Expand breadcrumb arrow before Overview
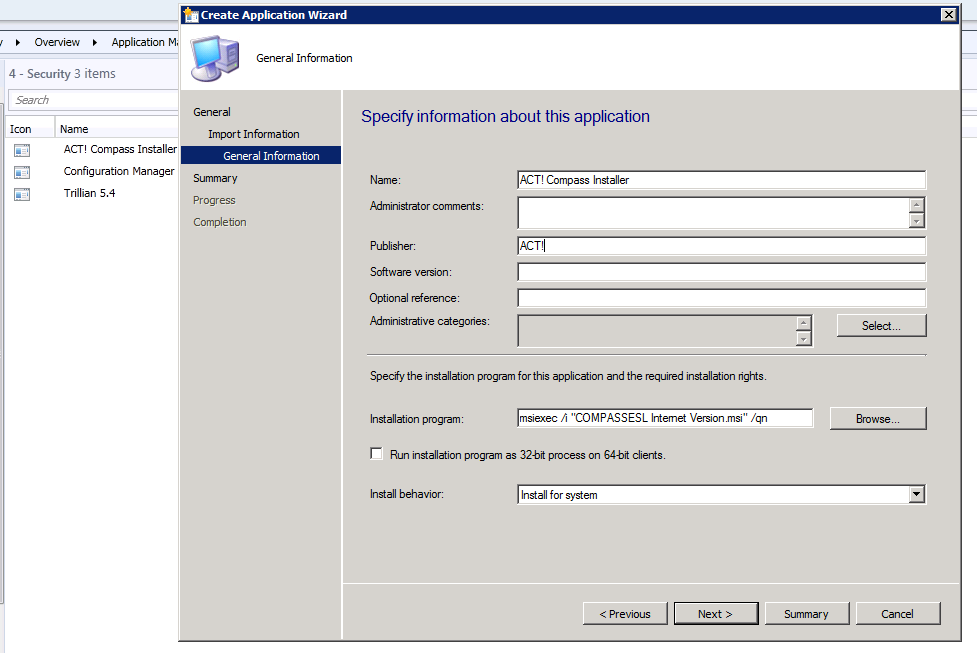This screenshot has height=653, width=977. (x=17, y=42)
